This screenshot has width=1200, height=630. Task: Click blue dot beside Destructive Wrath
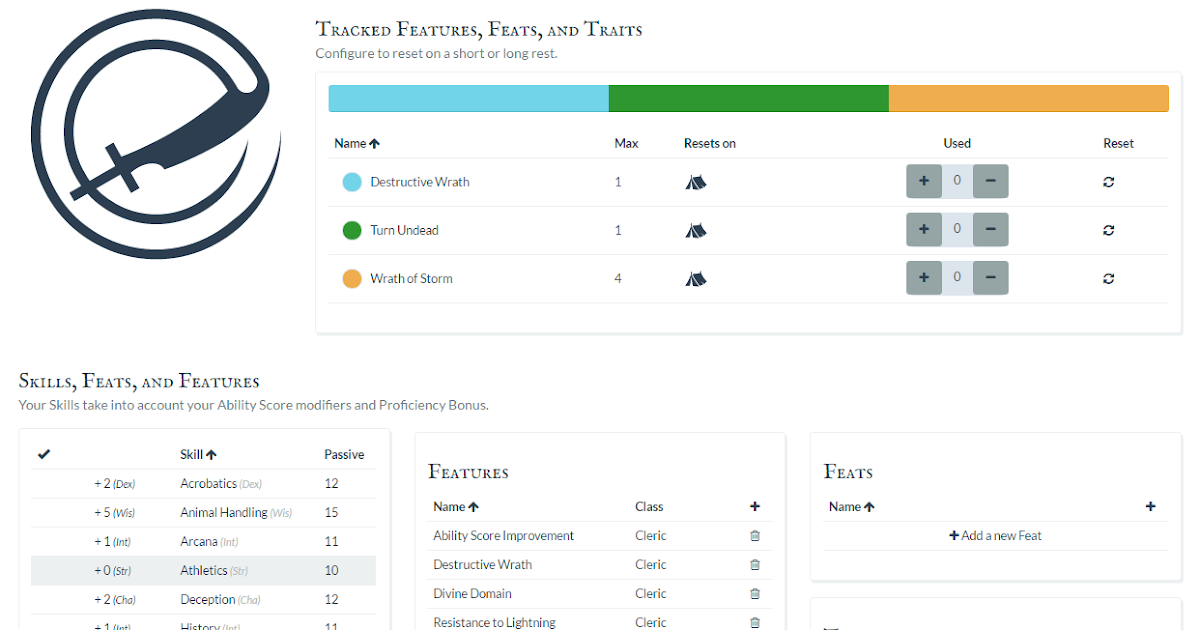[x=352, y=182]
